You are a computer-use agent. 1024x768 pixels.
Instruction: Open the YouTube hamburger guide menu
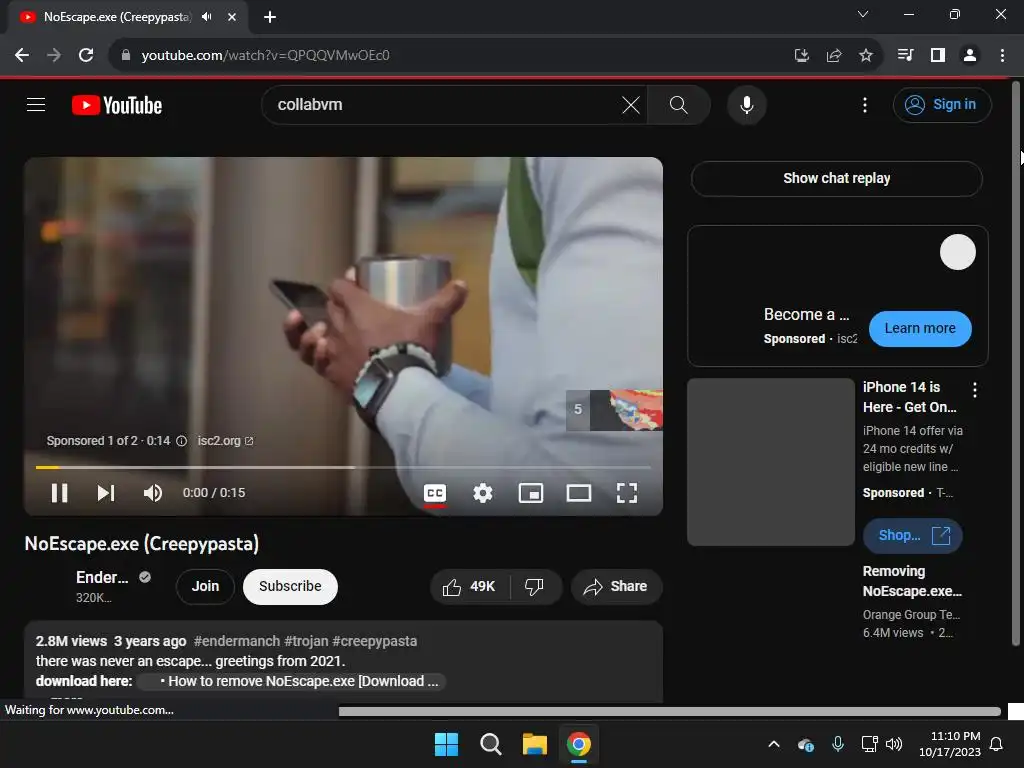pyautogui.click(x=36, y=104)
